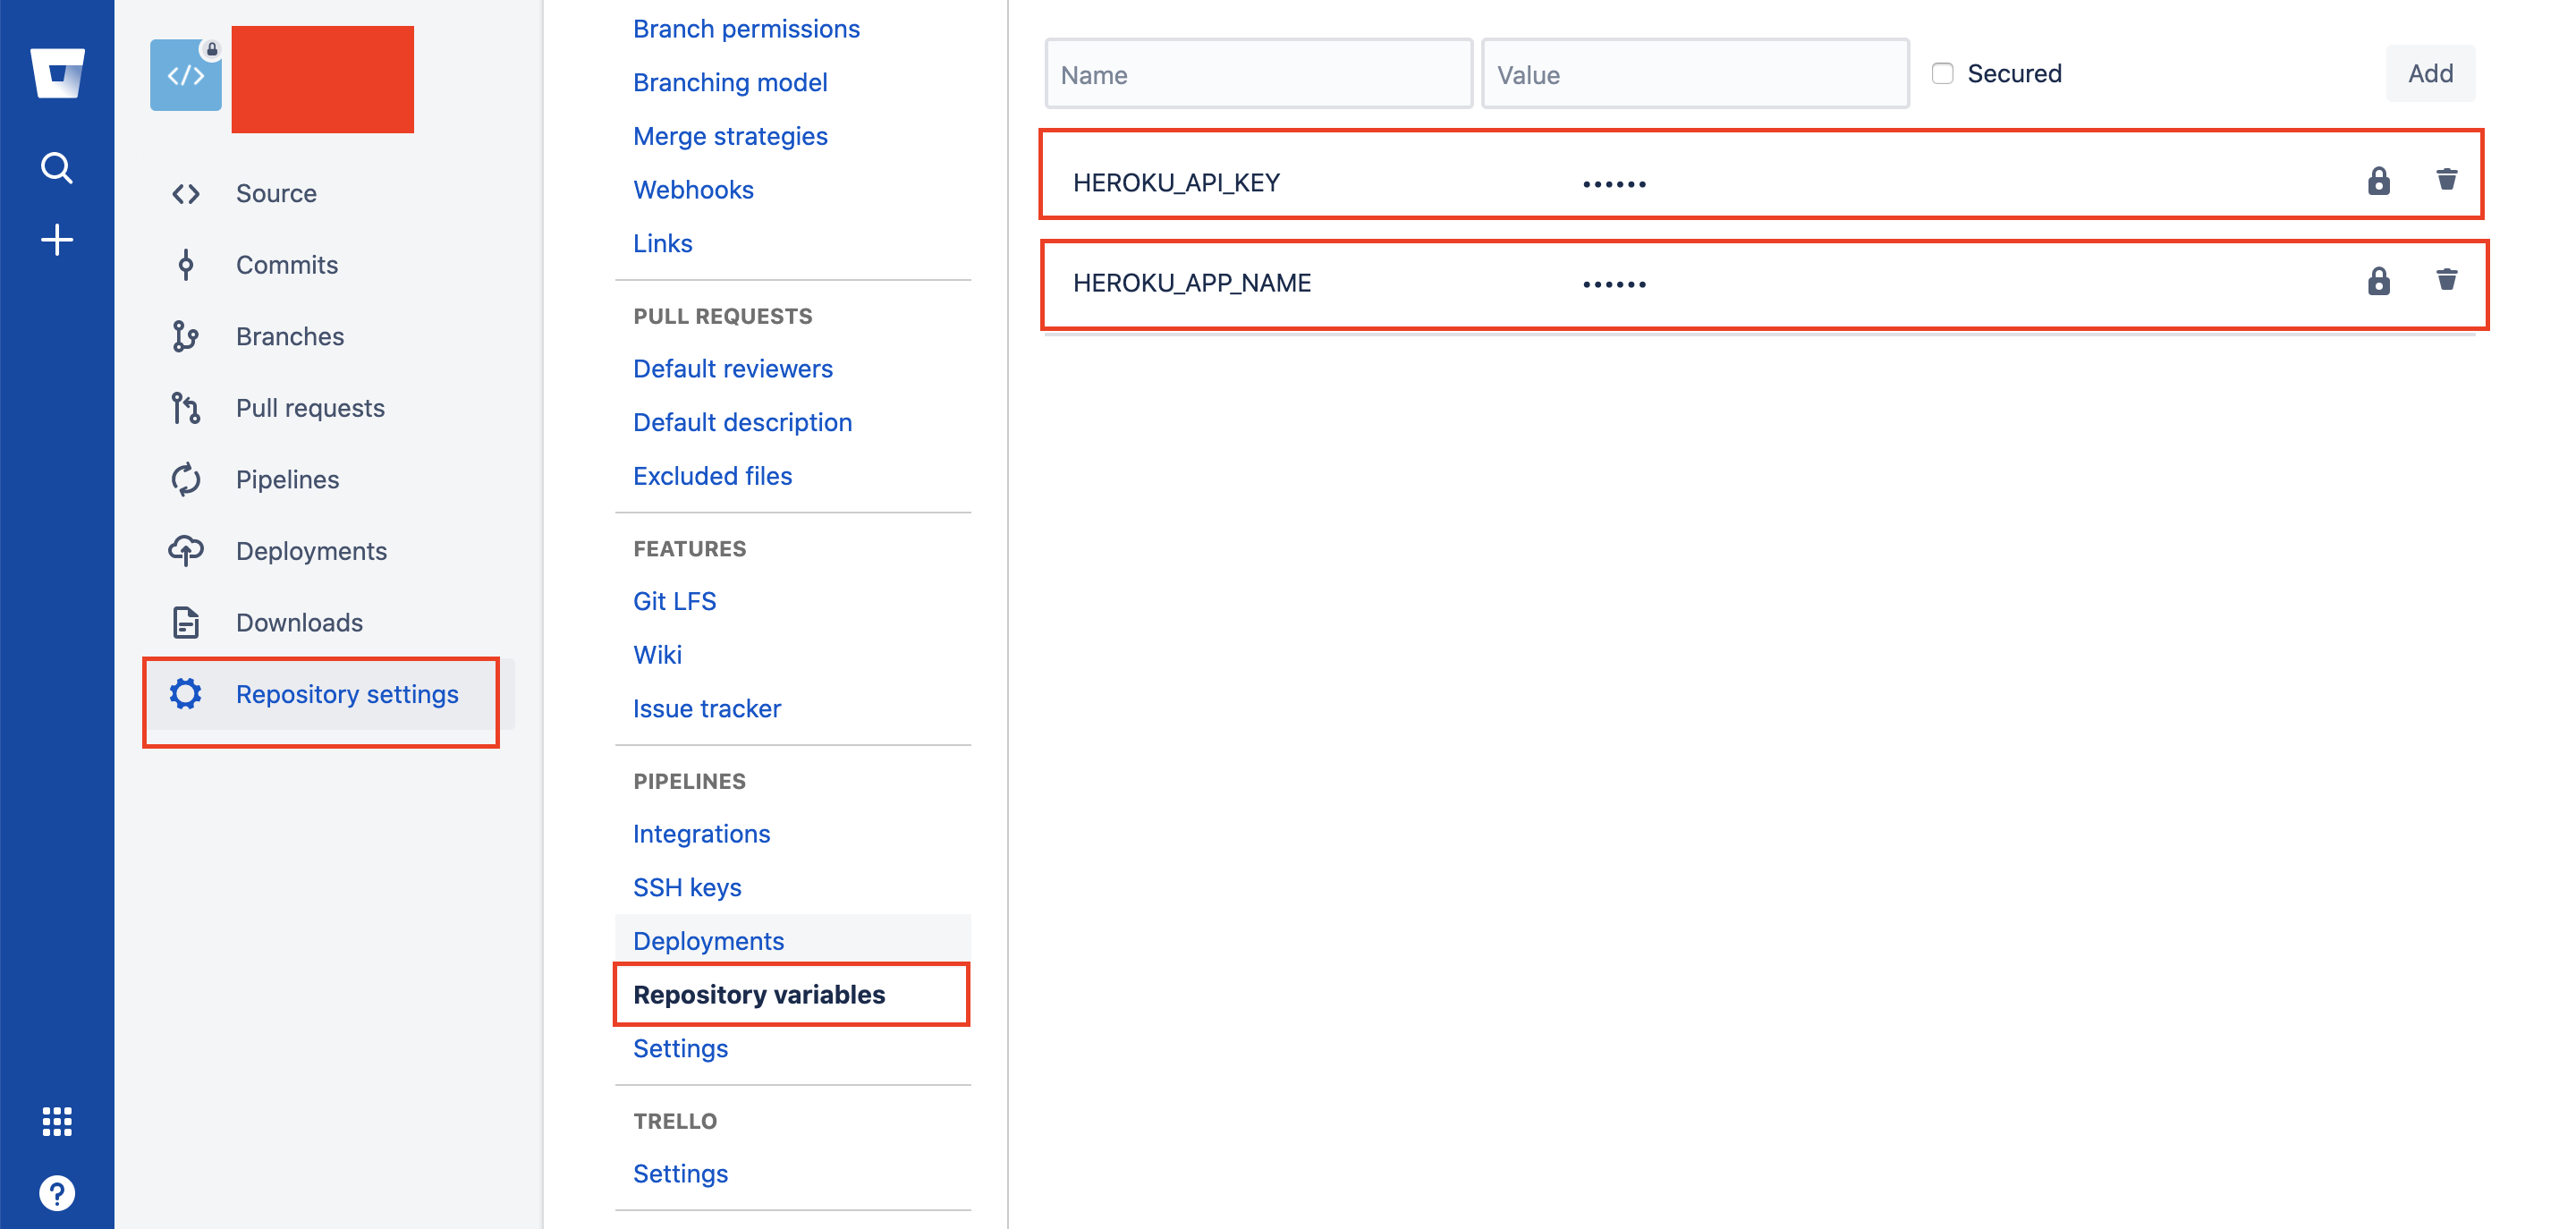Viewport: 2576px width, 1229px height.
Task: Check the Secured checkbox
Action: click(x=1942, y=72)
